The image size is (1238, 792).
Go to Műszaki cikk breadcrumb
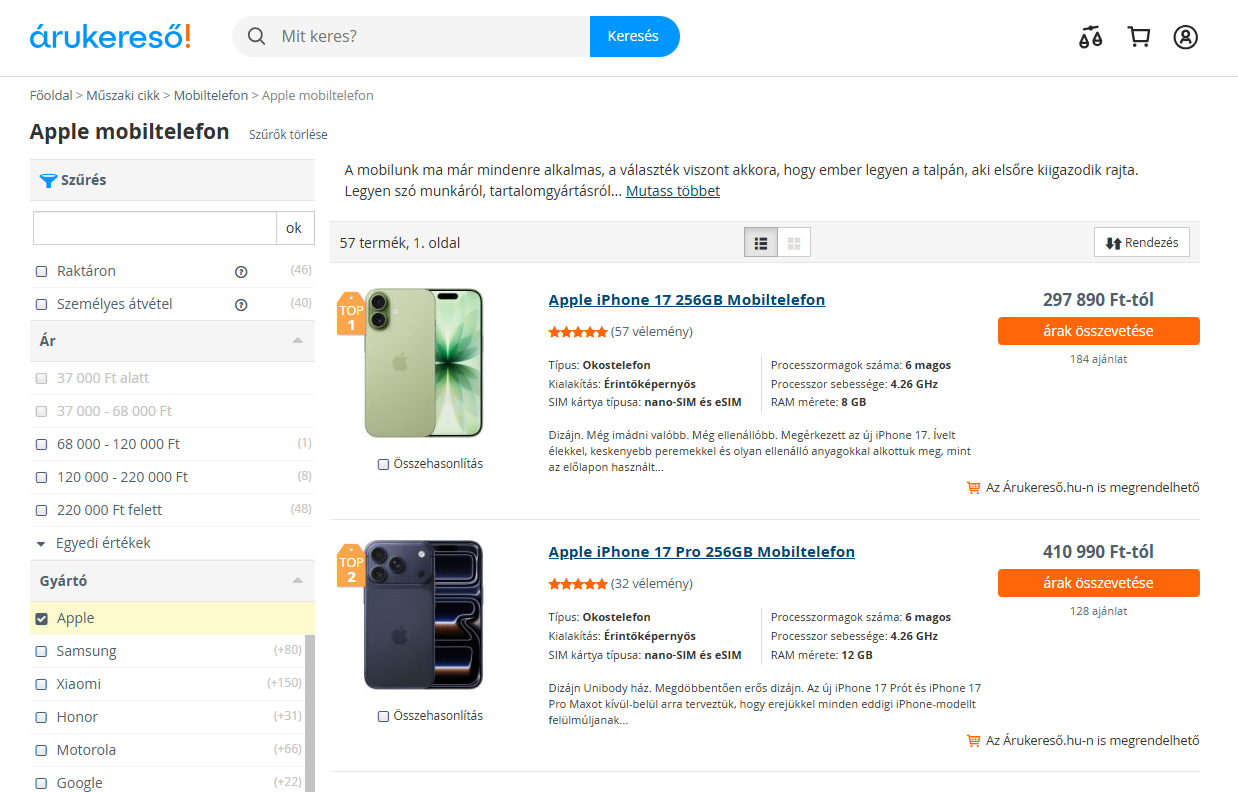[123, 96]
